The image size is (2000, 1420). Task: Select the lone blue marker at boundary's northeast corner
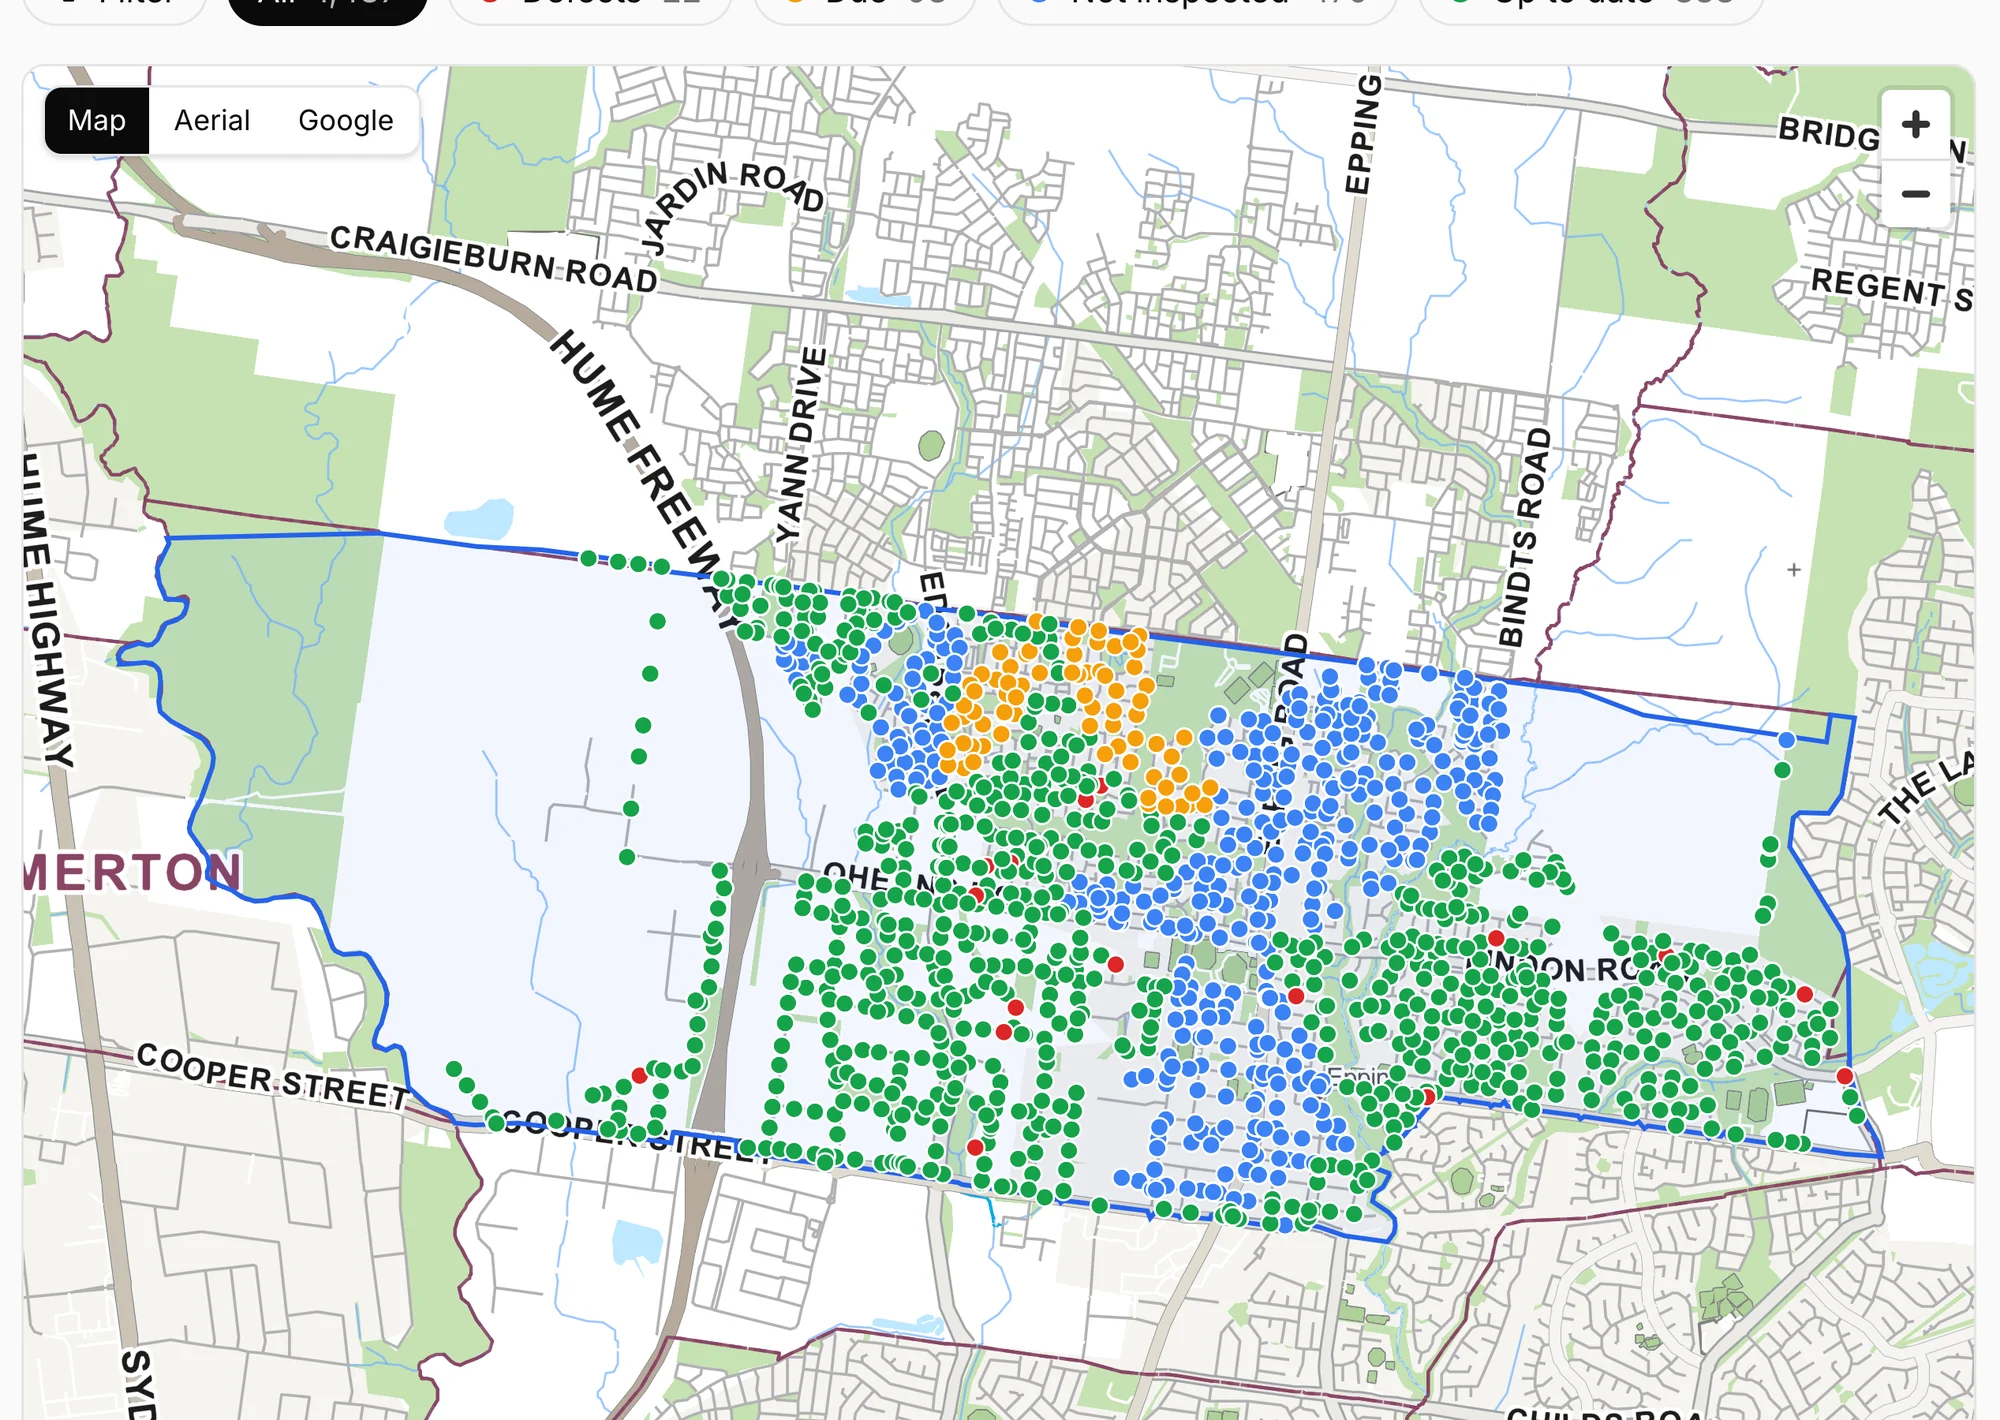(1786, 740)
